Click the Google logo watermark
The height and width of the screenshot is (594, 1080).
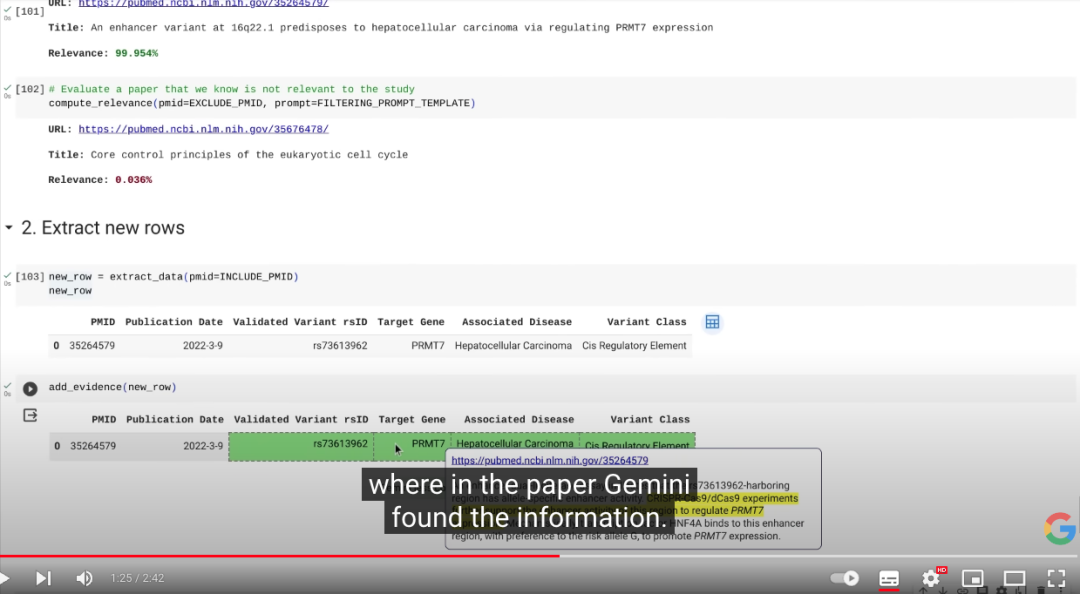click(1060, 528)
